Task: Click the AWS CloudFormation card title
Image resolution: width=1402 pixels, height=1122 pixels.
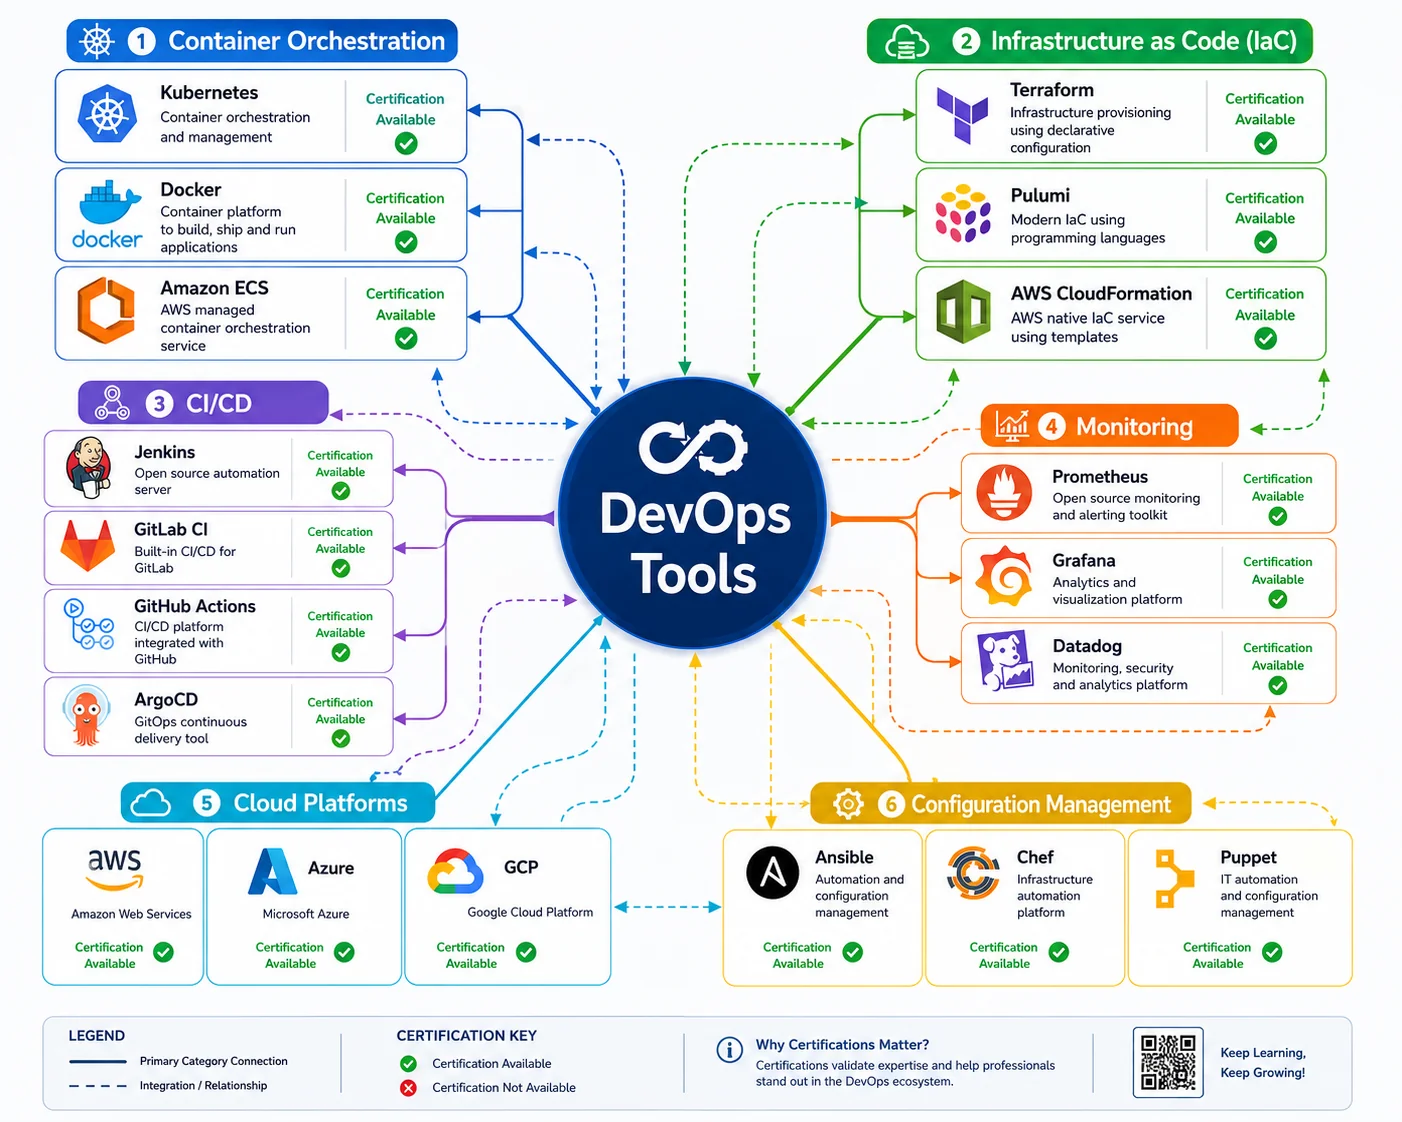Action: click(x=1101, y=294)
